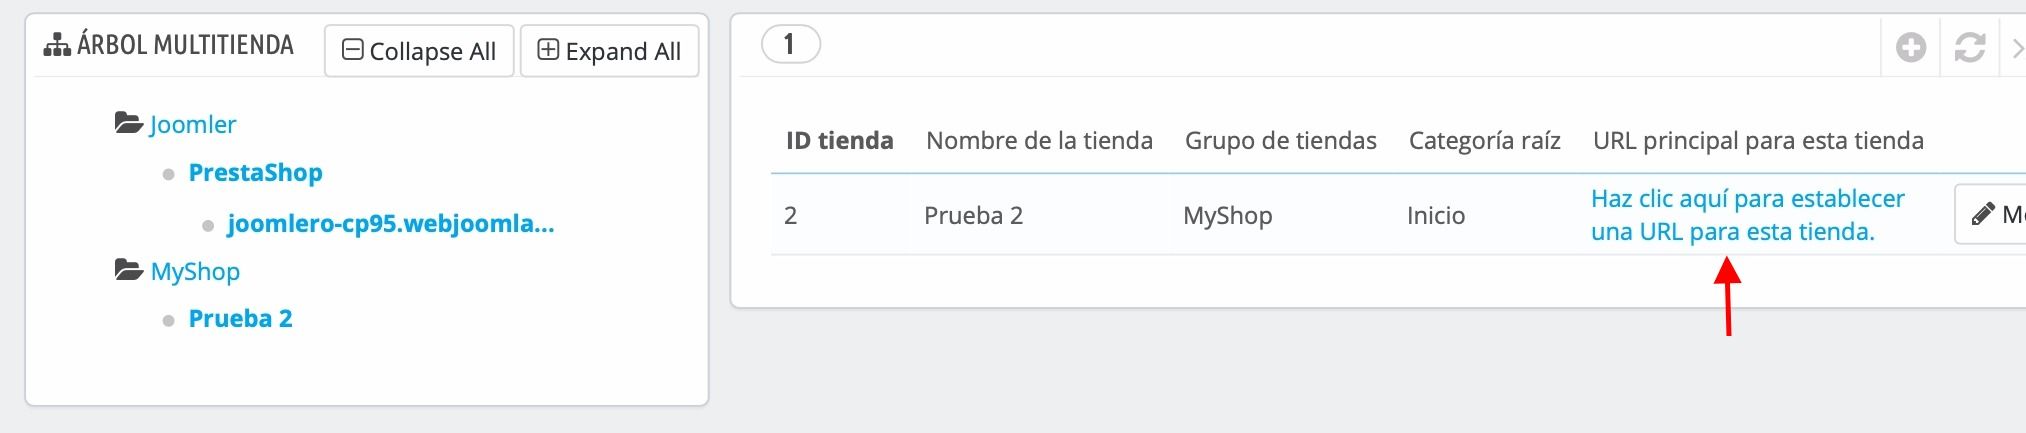The height and width of the screenshot is (433, 2026).
Task: Collapse all multistore tree nodes
Action: [419, 51]
